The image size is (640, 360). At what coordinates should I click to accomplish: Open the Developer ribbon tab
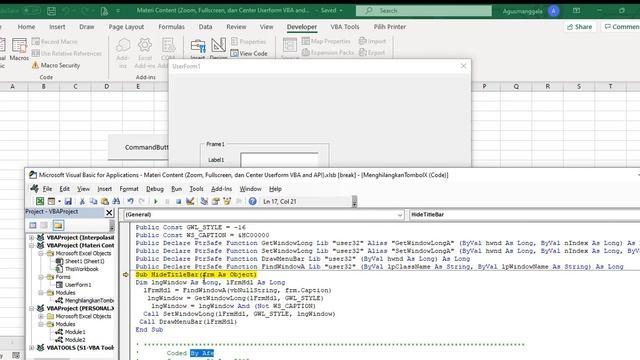click(302, 27)
